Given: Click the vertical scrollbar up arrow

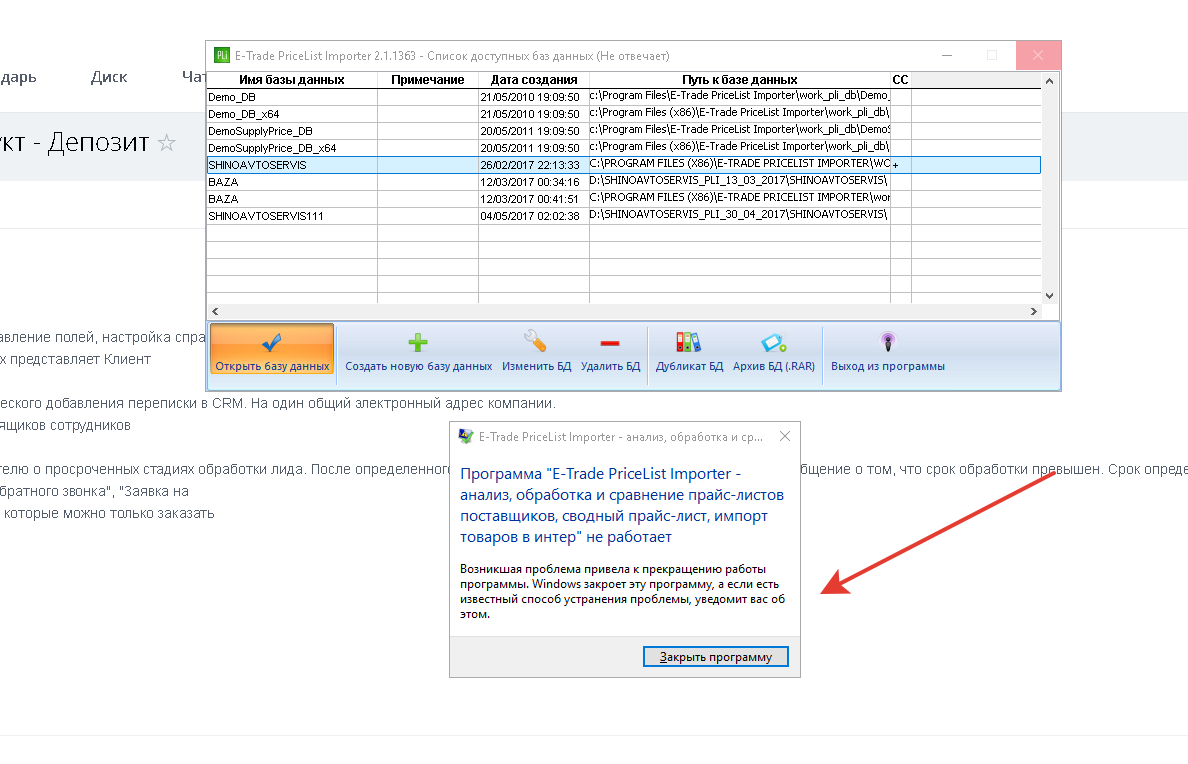Looking at the screenshot, I should (1049, 81).
